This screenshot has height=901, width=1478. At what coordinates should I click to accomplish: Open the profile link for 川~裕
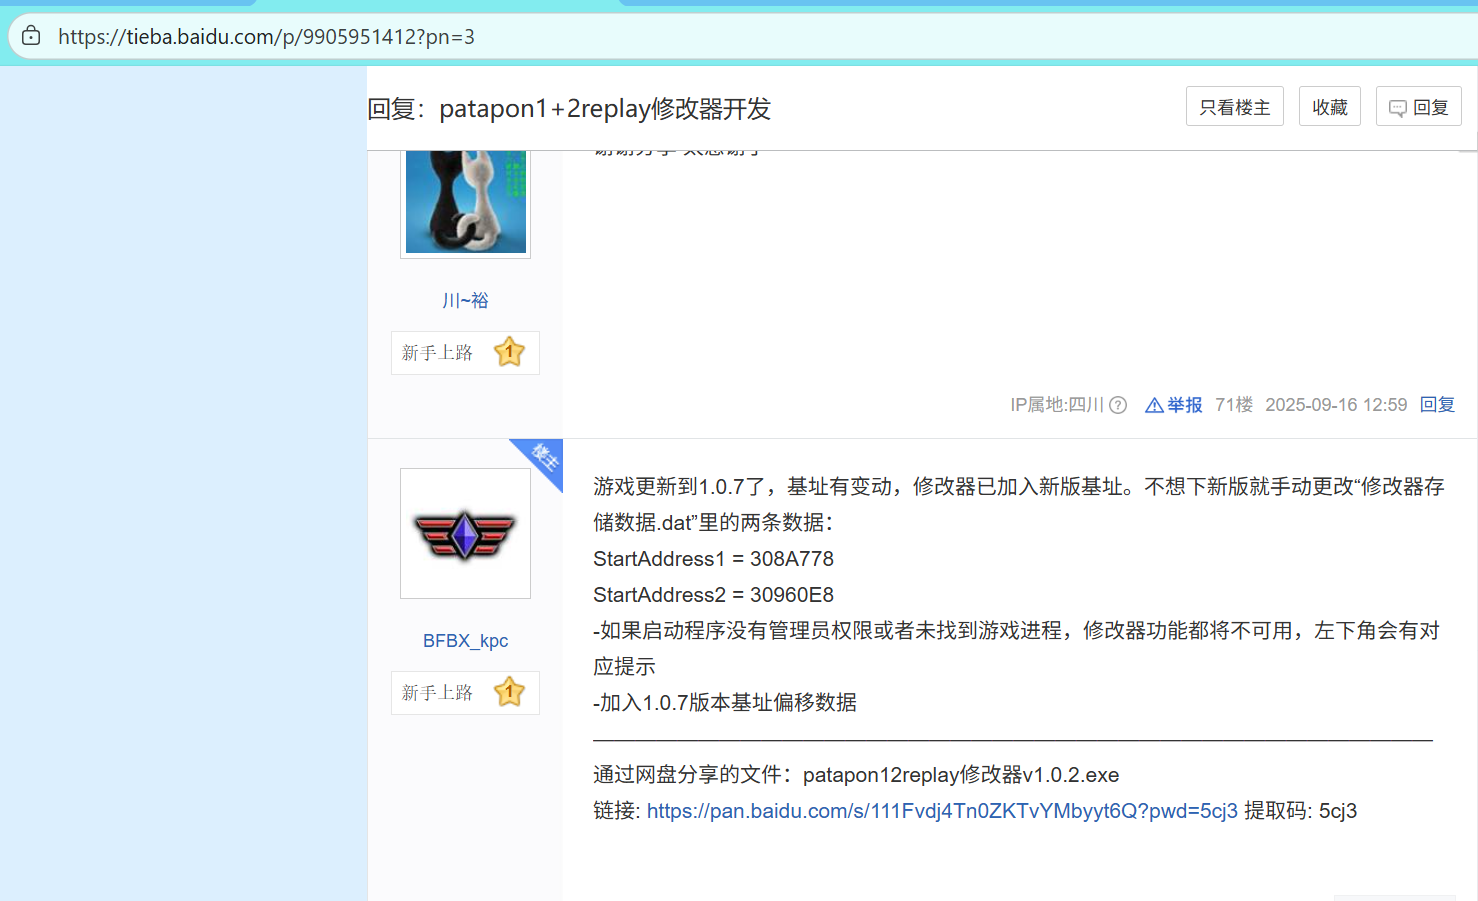click(x=465, y=300)
